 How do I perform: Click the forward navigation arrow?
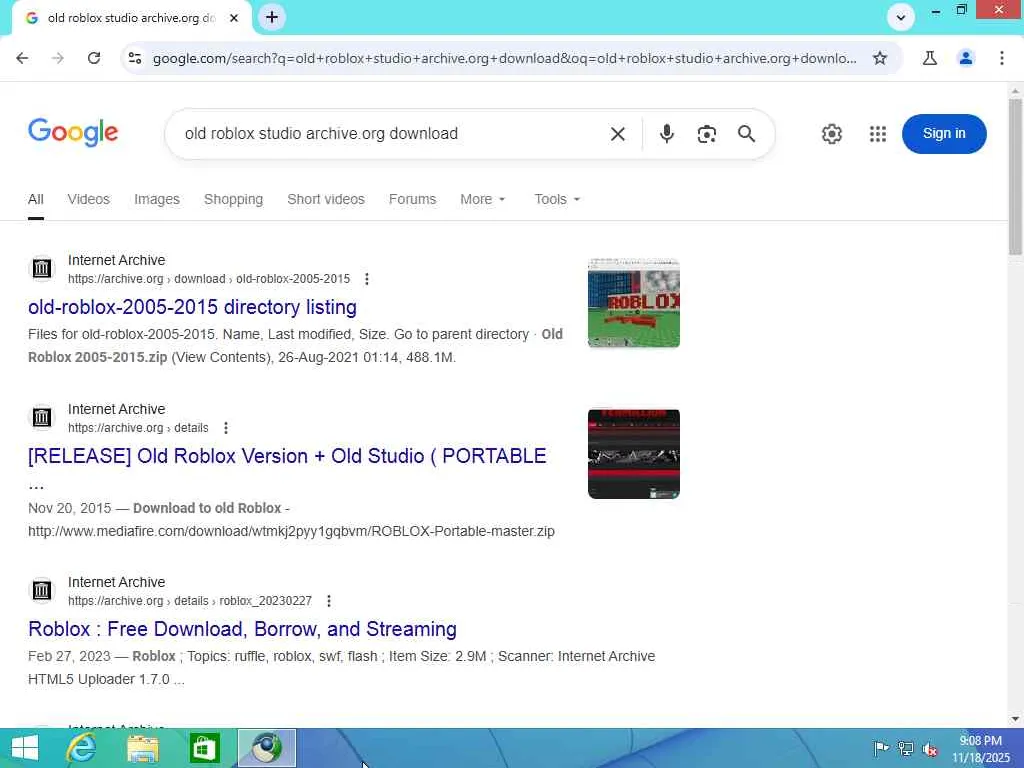58,58
